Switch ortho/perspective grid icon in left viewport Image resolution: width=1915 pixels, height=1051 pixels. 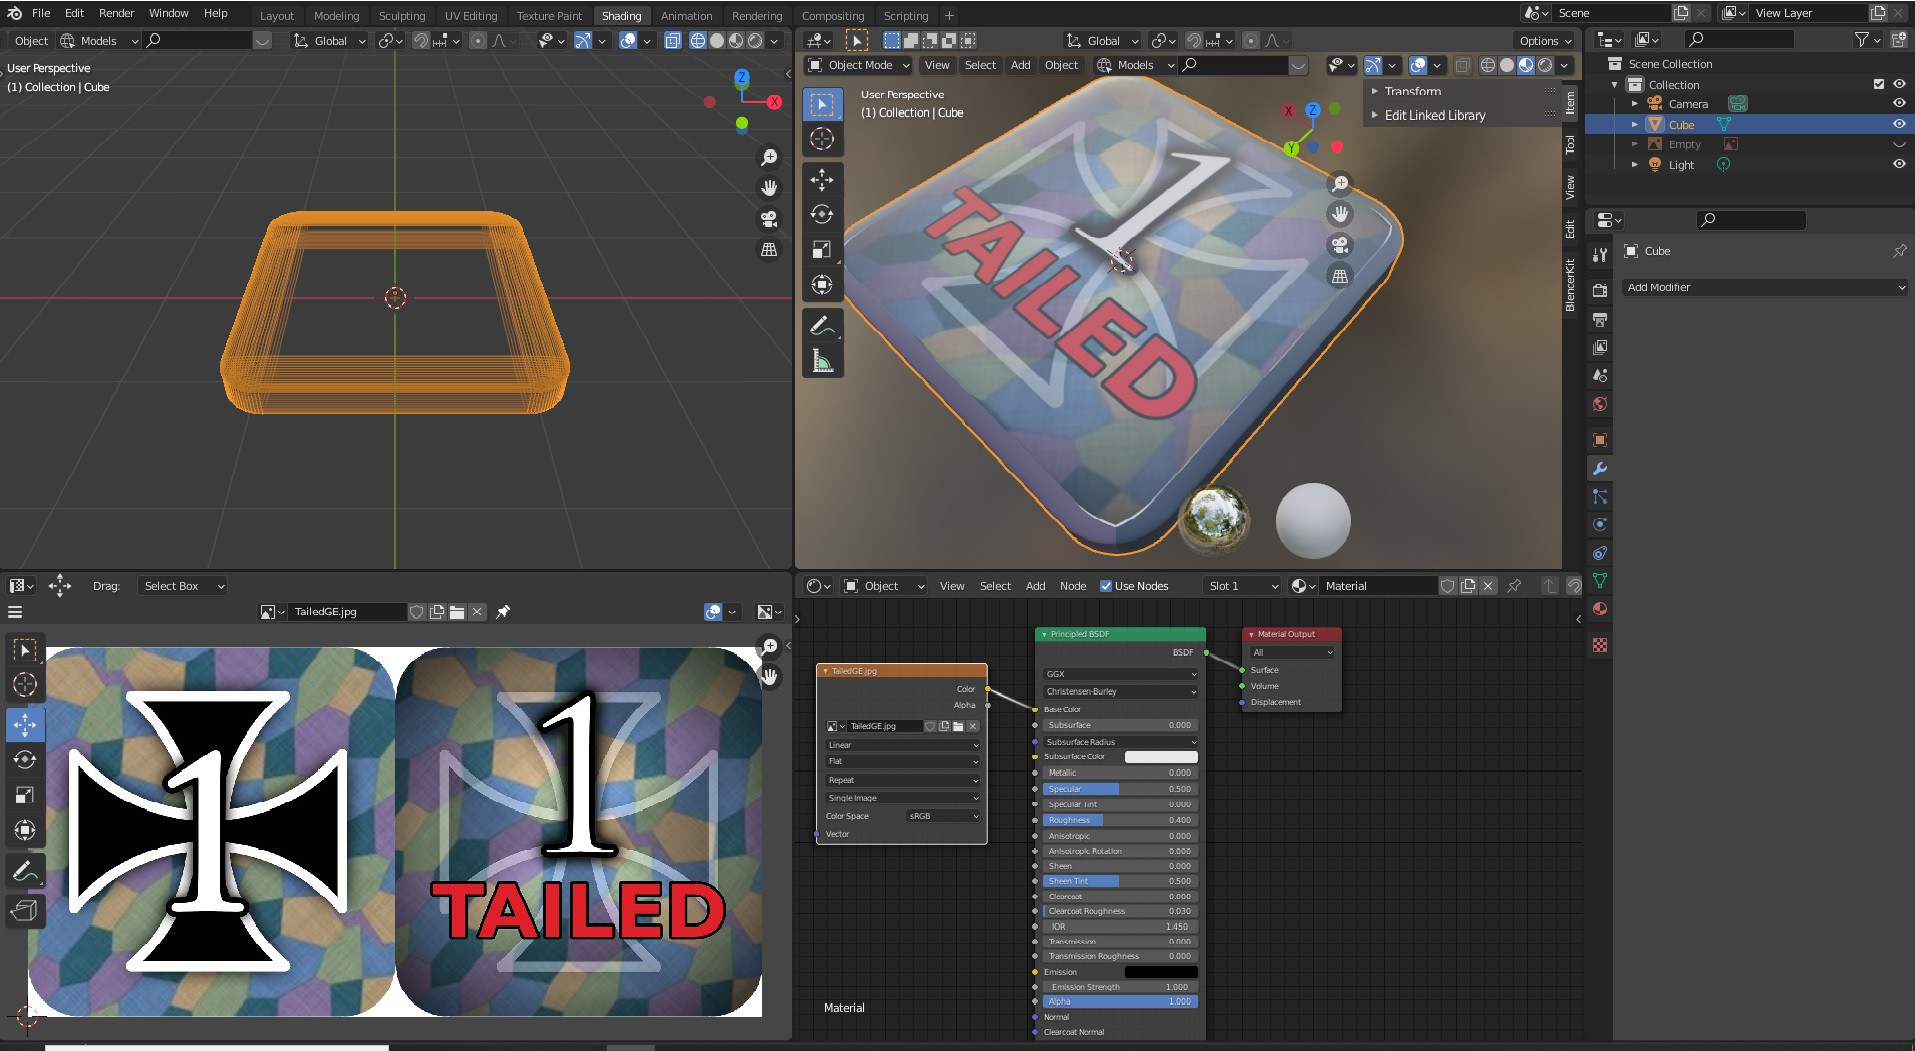(769, 250)
